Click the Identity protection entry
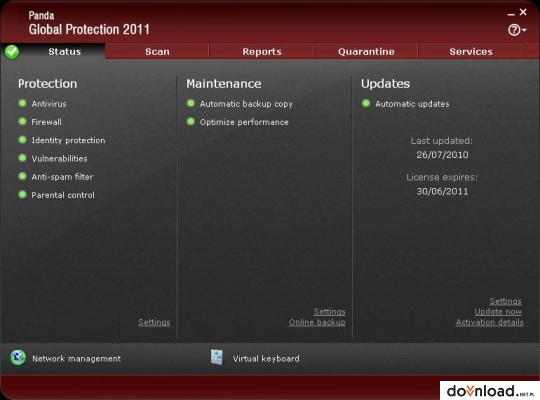The image size is (540, 400). point(68,140)
